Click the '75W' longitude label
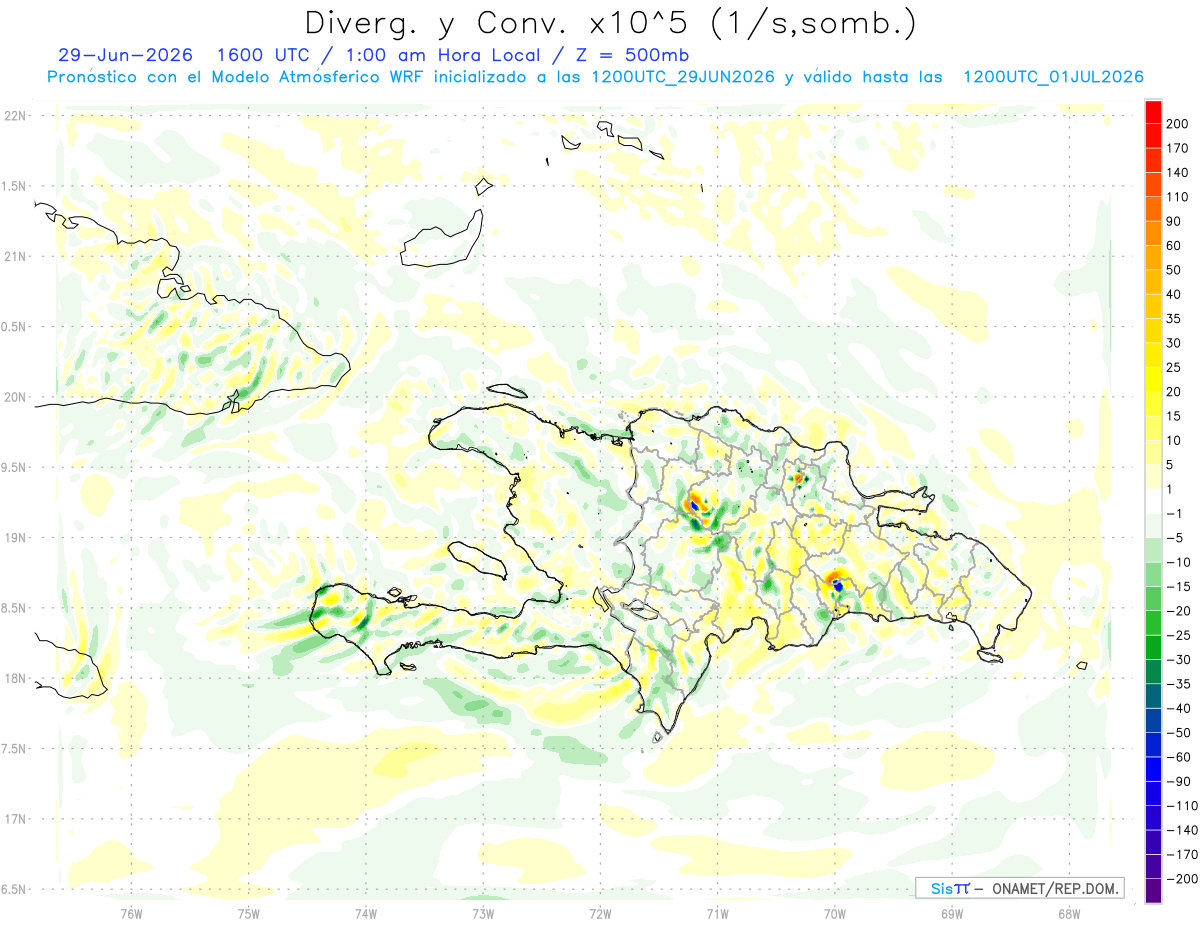Viewport: 1200px width, 927px height. tap(249, 913)
